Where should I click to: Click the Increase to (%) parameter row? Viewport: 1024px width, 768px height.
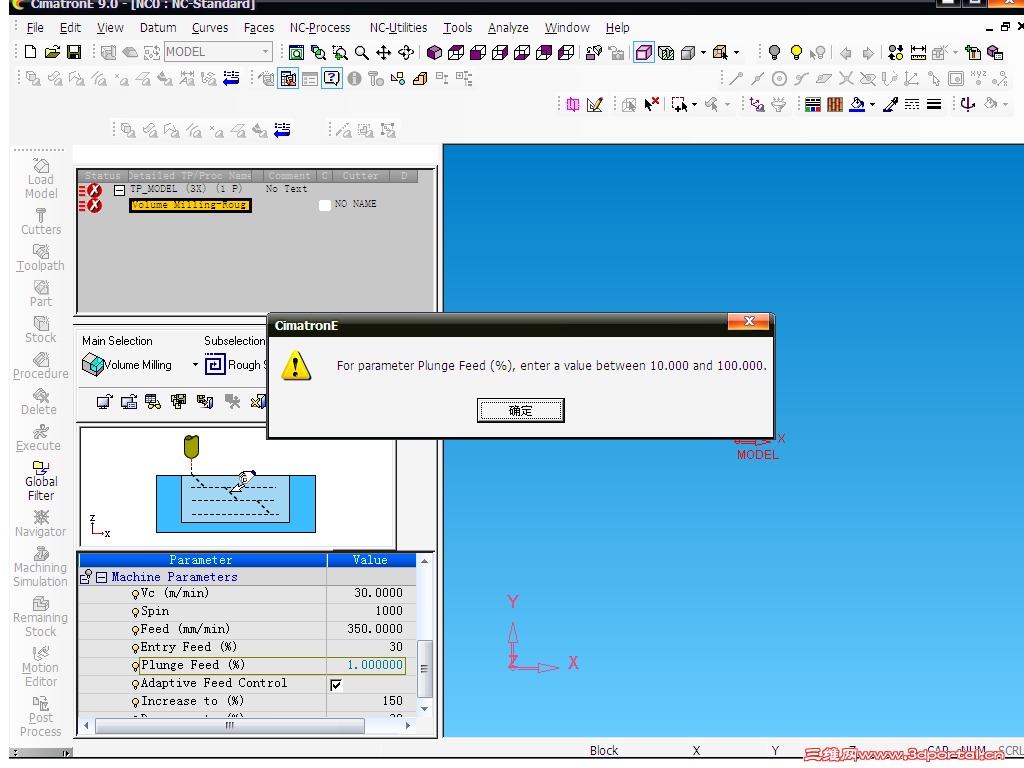tap(247, 701)
